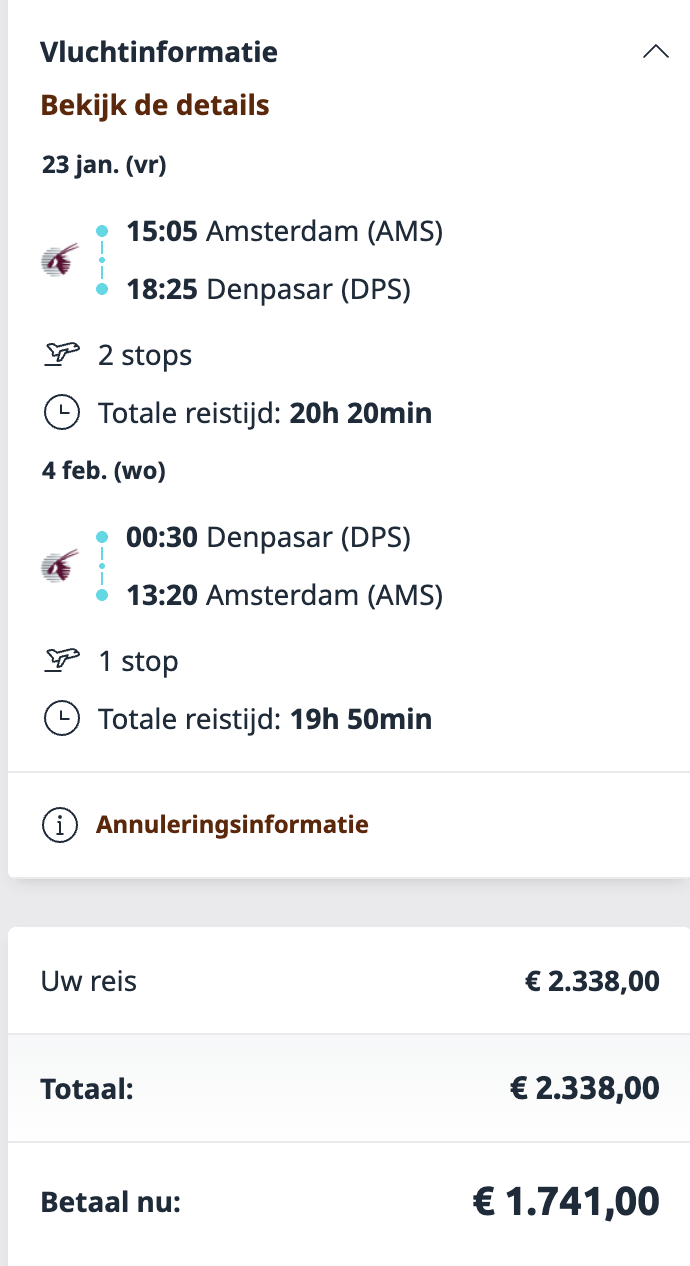This screenshot has width=690, height=1266.
Task: Click the Vluchtinformatie heading
Action: (x=159, y=52)
